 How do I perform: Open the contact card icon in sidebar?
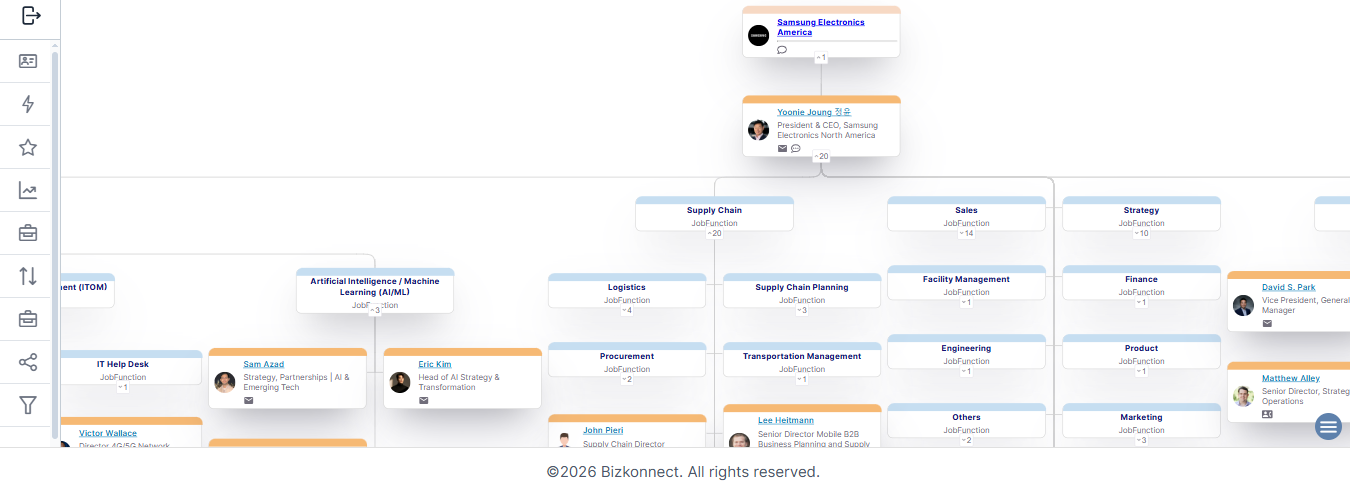tap(28, 61)
